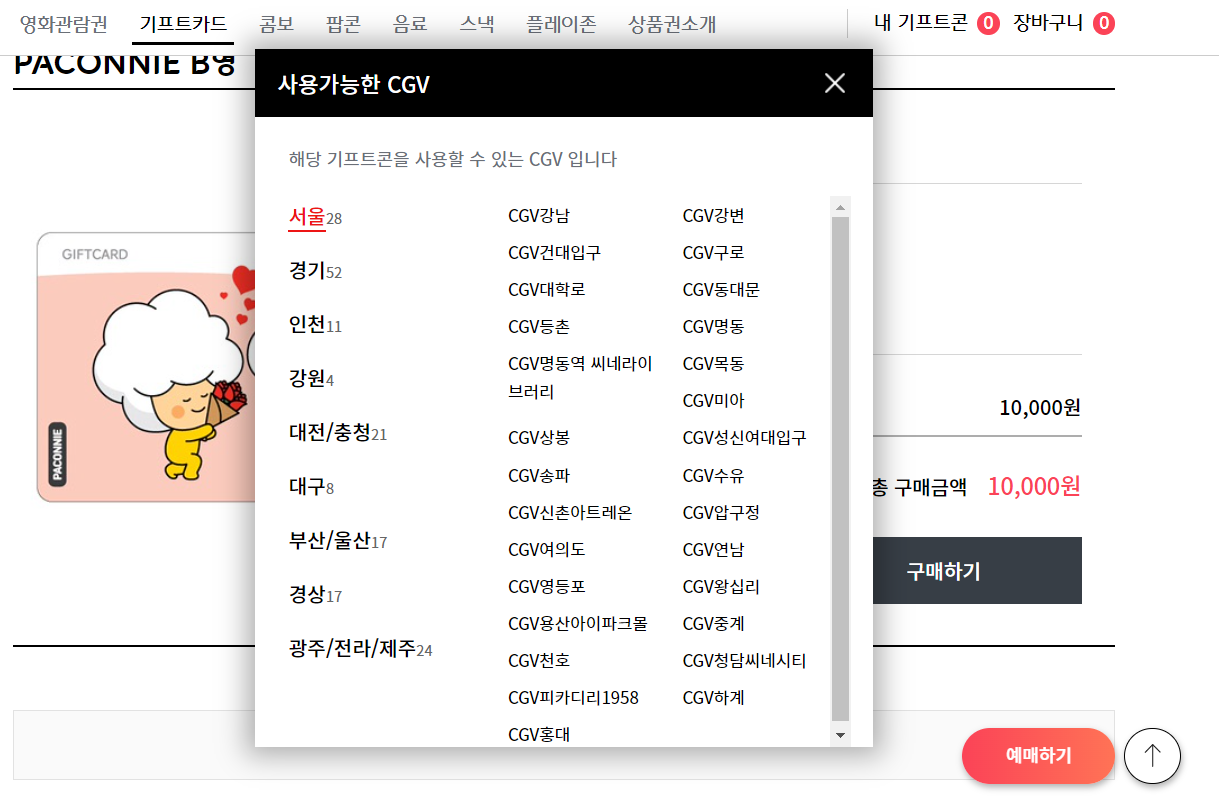This screenshot has height=802, width=1219.
Task: Click CGV명동 in the theater list
Action: [713, 326]
